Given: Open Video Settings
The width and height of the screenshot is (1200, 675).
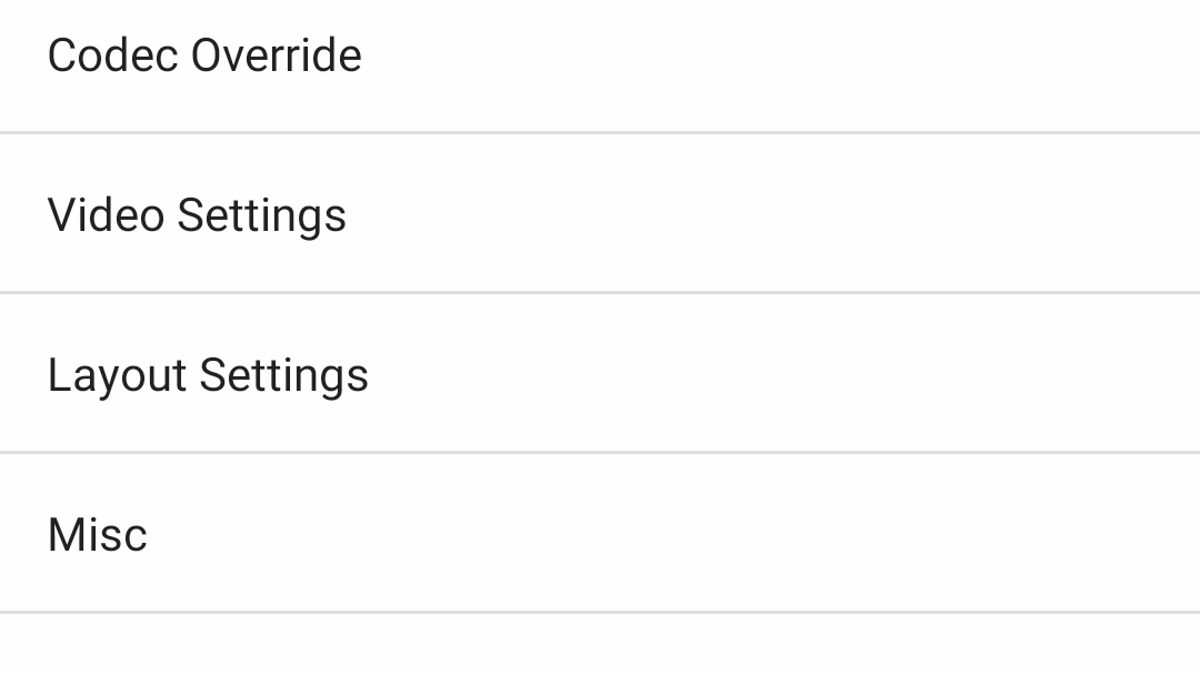Looking at the screenshot, I should (600, 213).
